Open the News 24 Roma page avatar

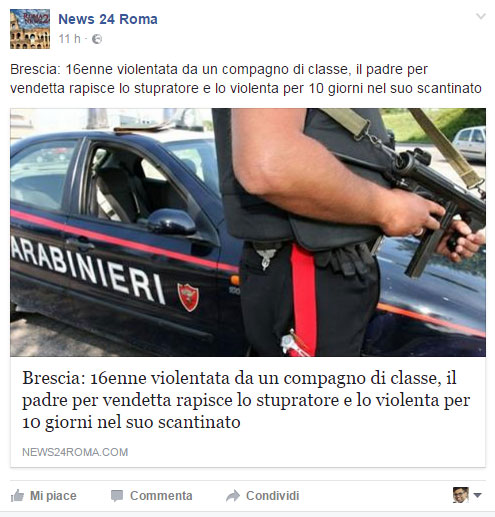pos(30,29)
